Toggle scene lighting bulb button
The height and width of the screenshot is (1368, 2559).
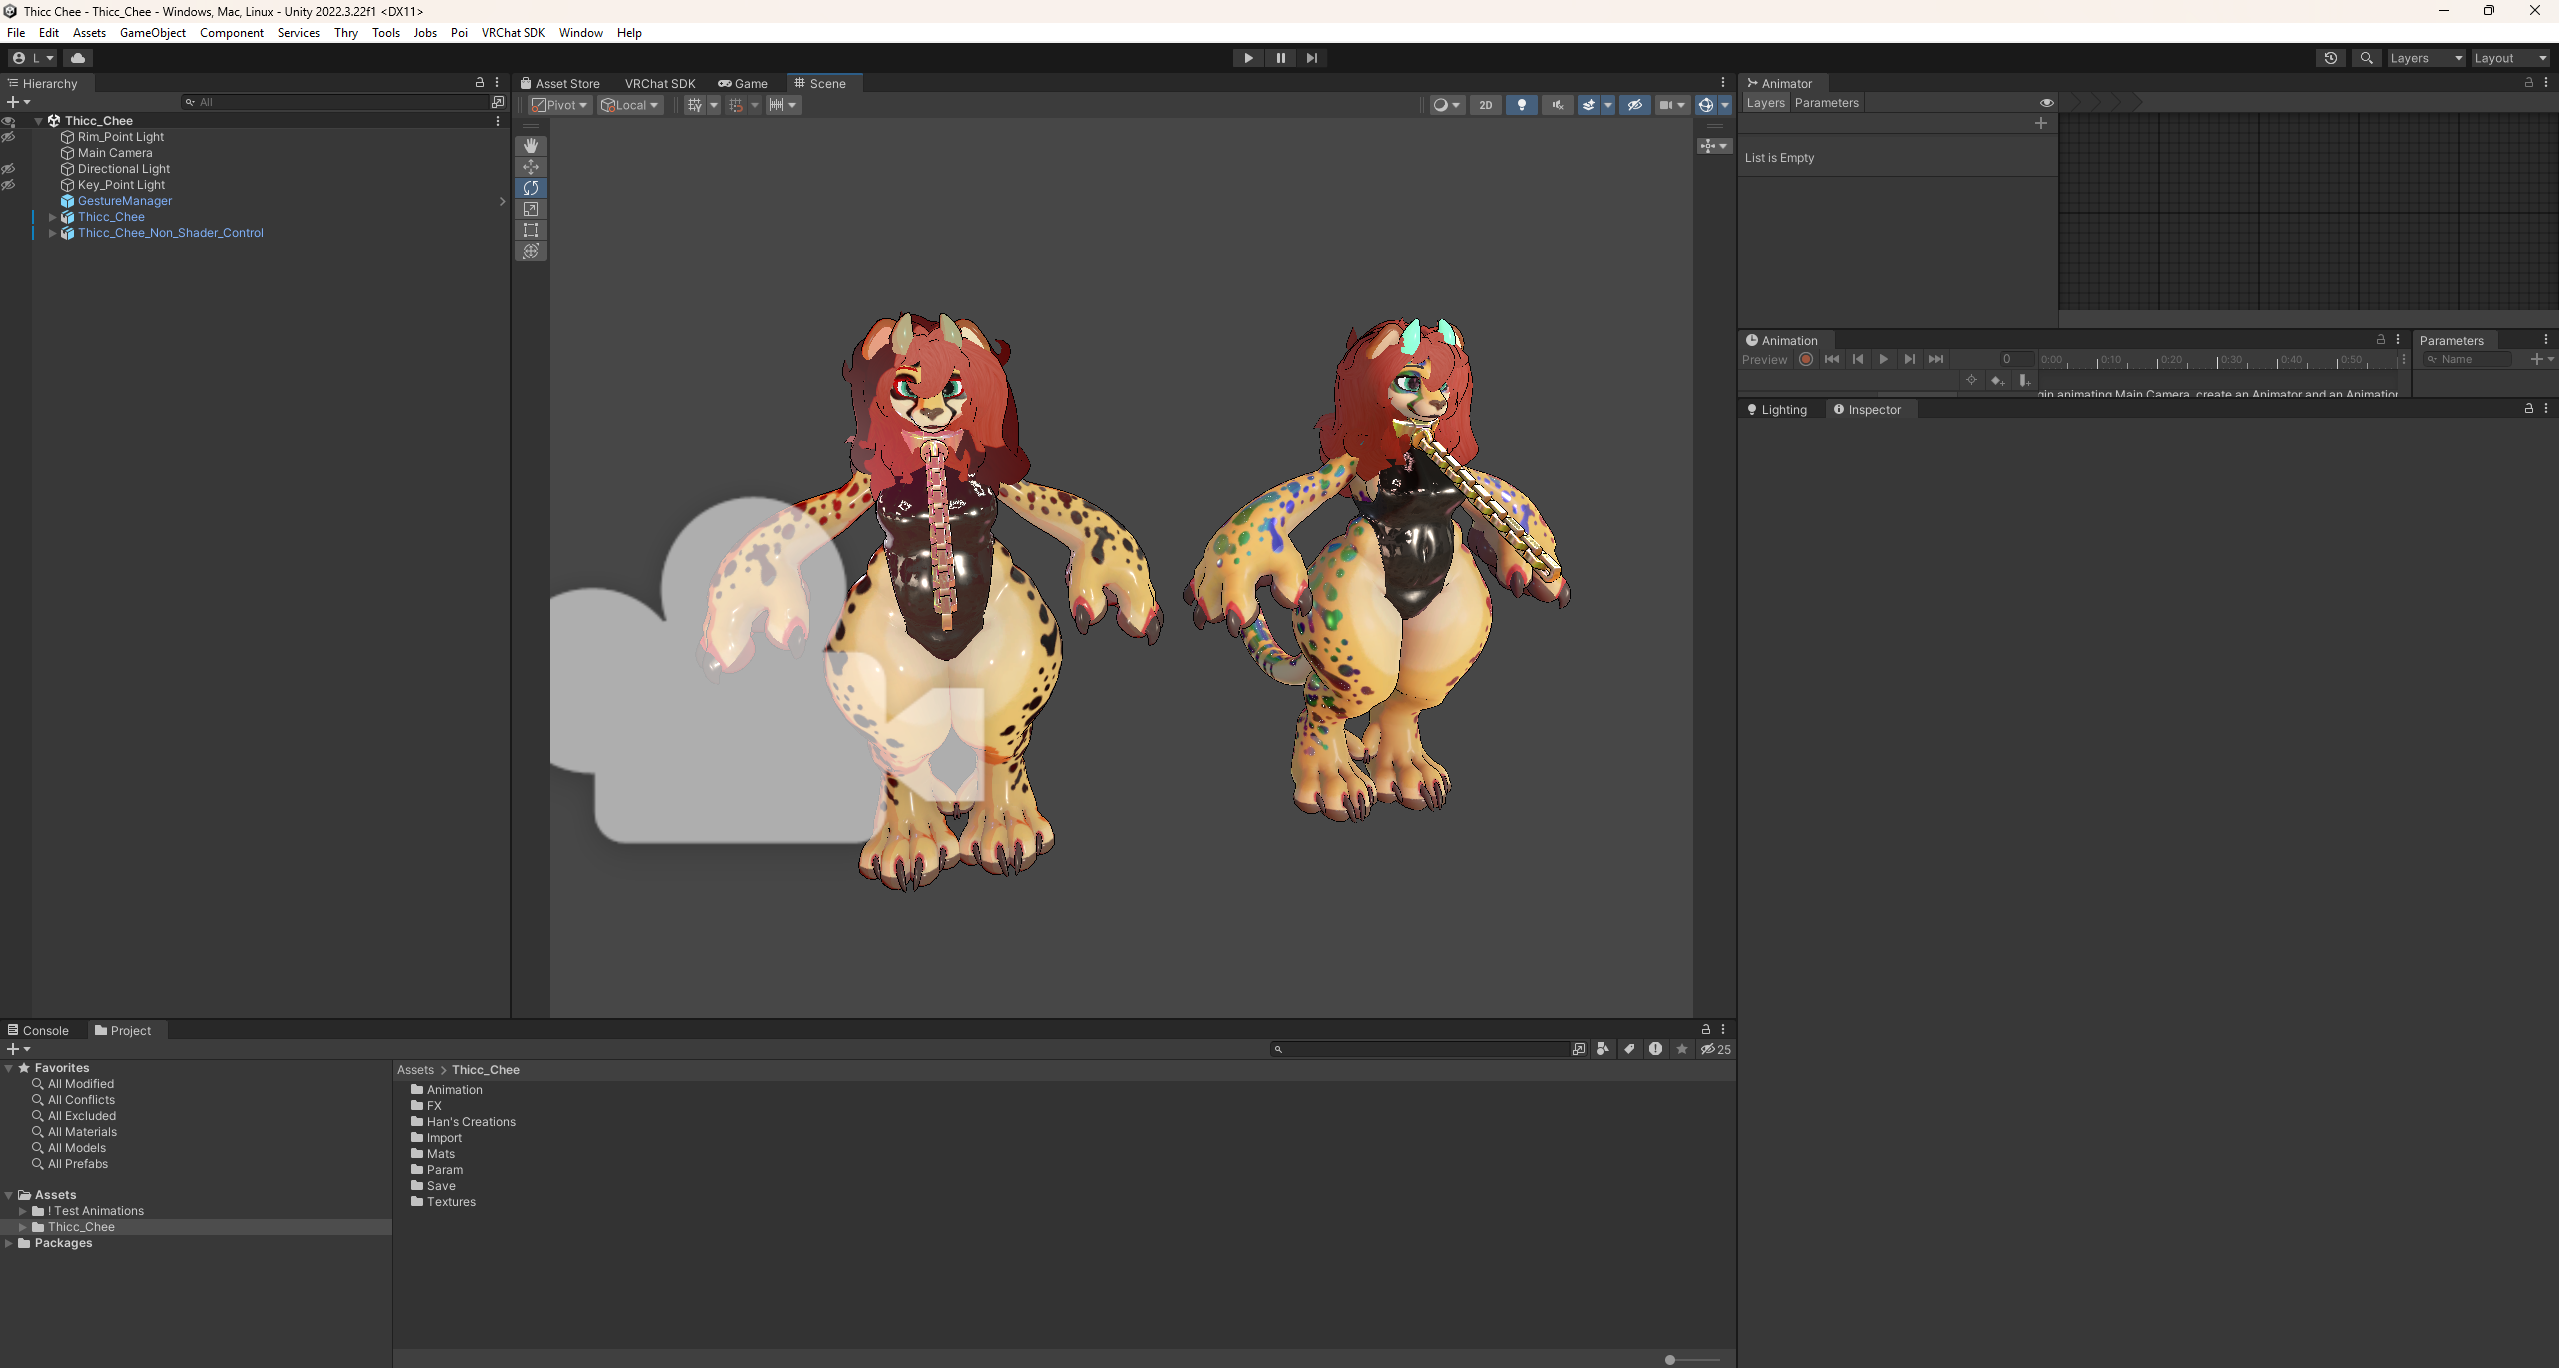(x=1522, y=105)
